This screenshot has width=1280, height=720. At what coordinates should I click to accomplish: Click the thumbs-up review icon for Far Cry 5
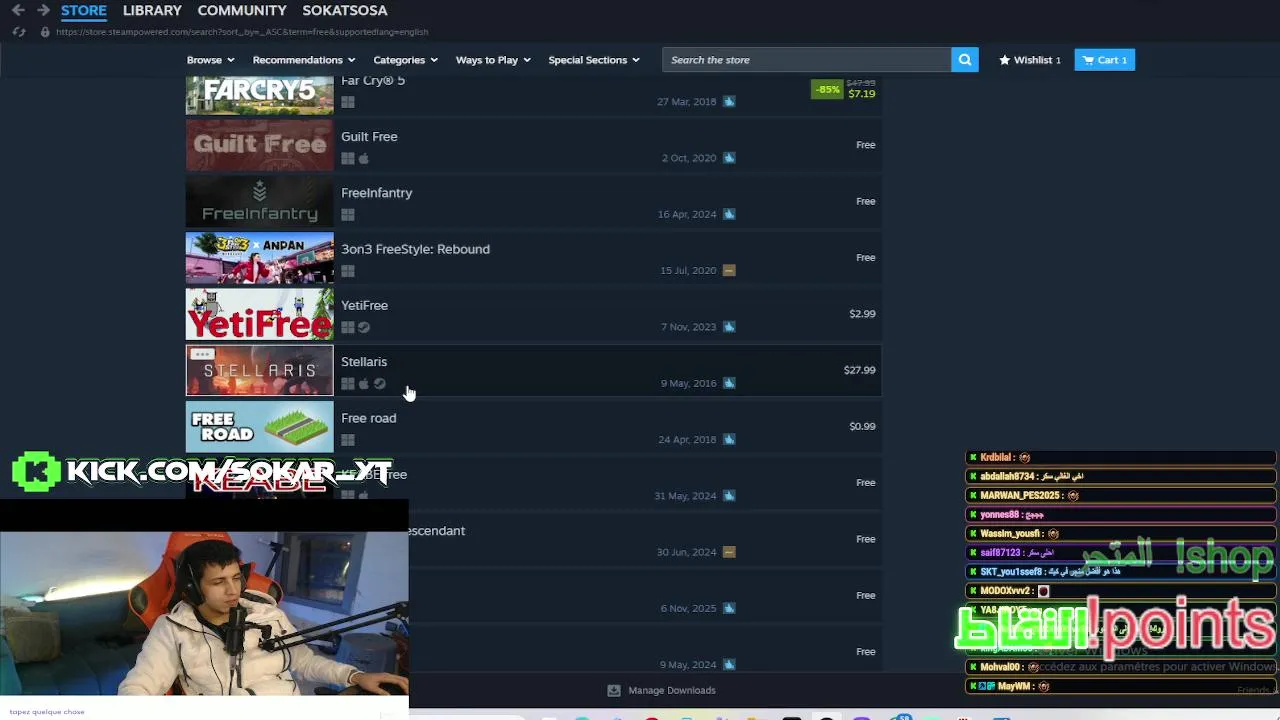(729, 101)
